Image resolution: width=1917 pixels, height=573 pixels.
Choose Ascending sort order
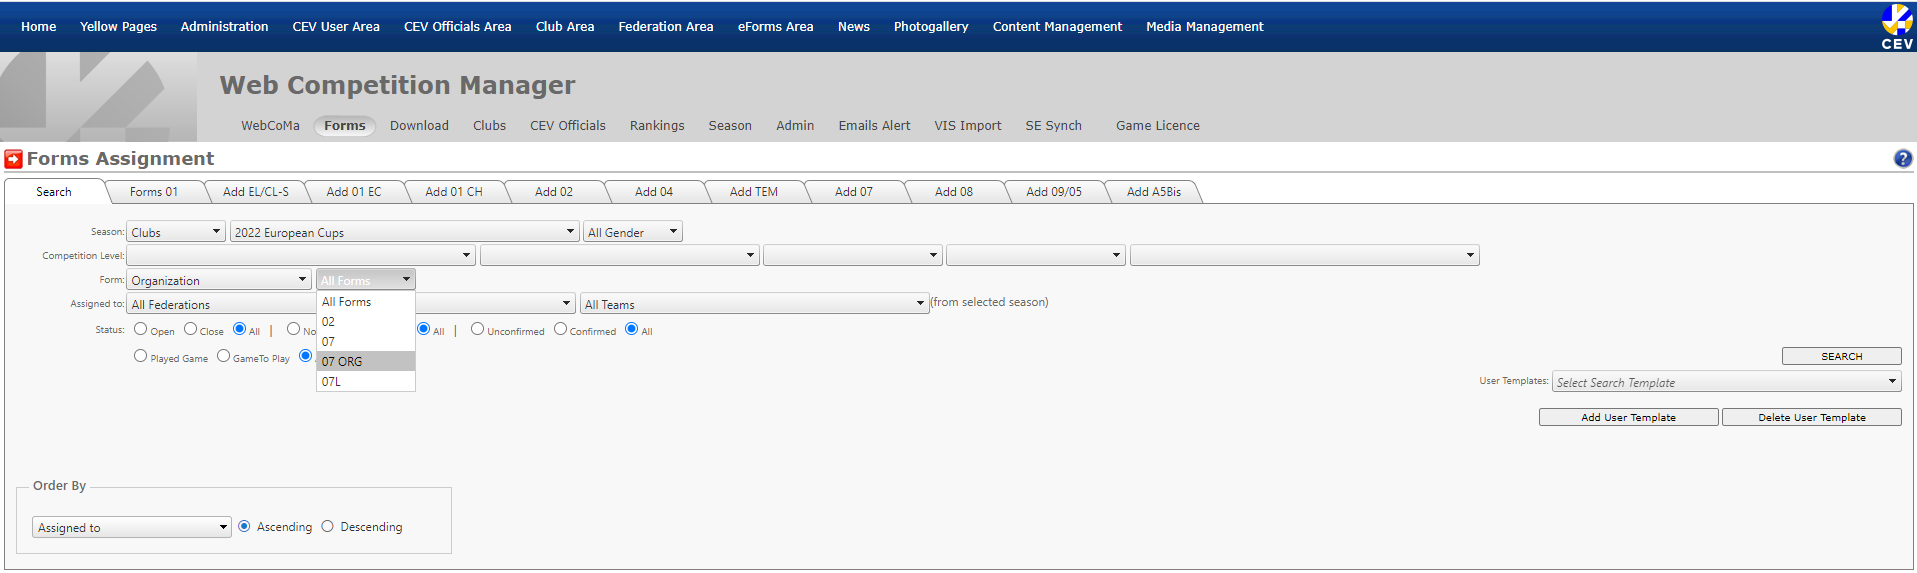coord(244,527)
